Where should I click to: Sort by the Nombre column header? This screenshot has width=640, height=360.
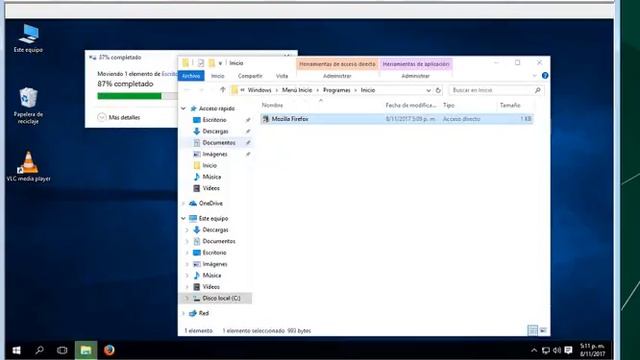[273, 105]
